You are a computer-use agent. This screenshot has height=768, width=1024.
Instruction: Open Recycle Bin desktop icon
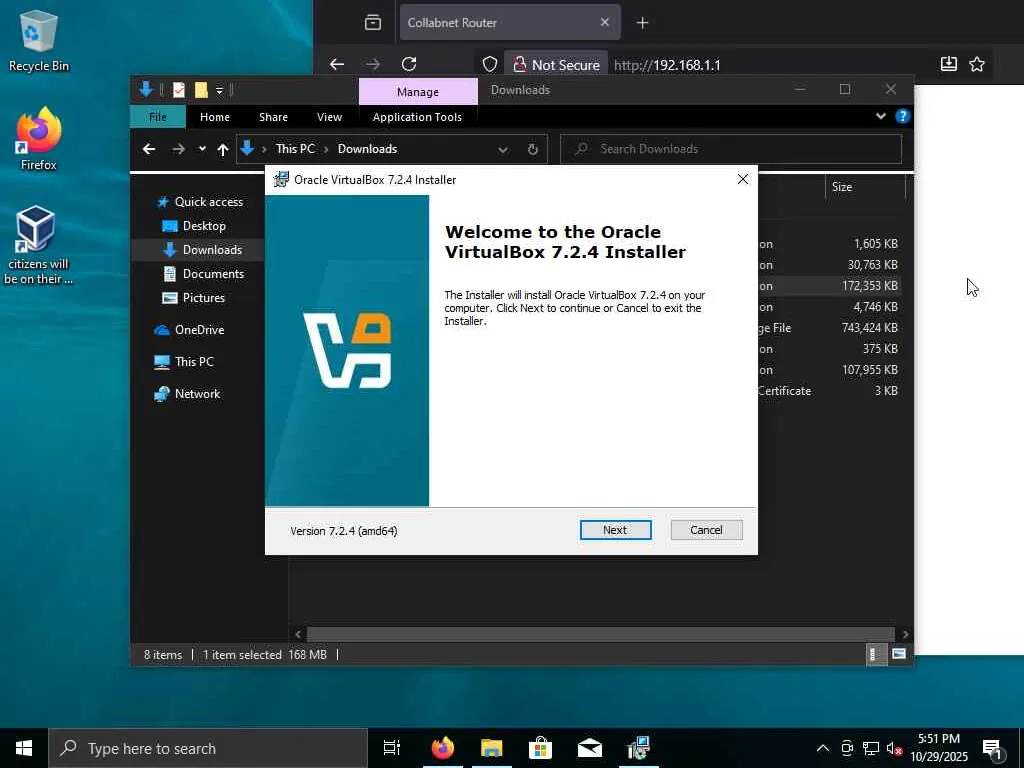(x=39, y=41)
